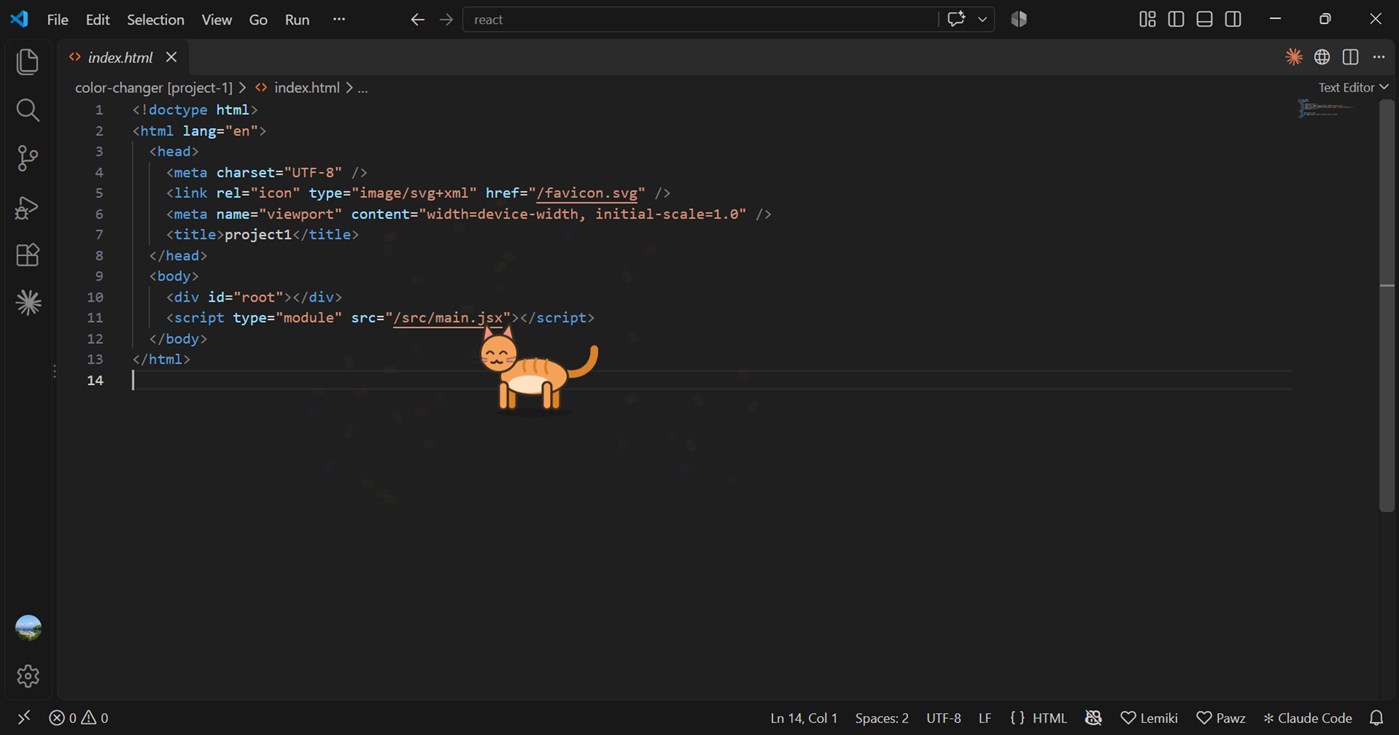Toggle the primary side bar
Viewport: 1399px width, 735px height.
tap(1176, 19)
